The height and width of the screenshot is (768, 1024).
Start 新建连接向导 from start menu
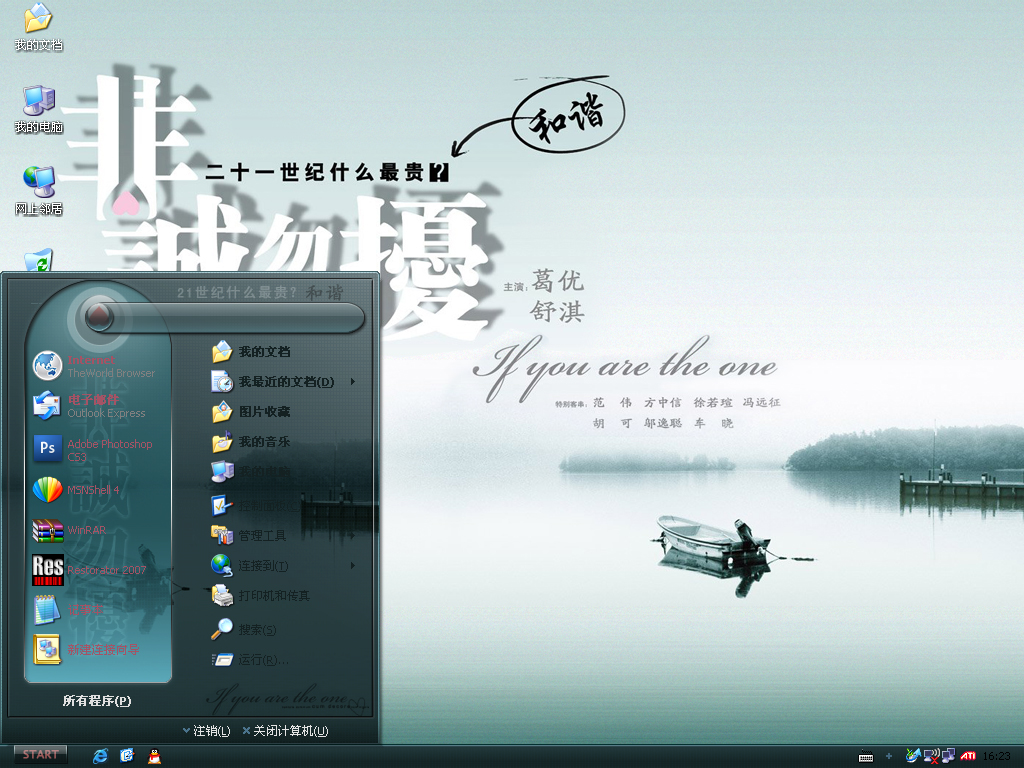click(x=86, y=650)
